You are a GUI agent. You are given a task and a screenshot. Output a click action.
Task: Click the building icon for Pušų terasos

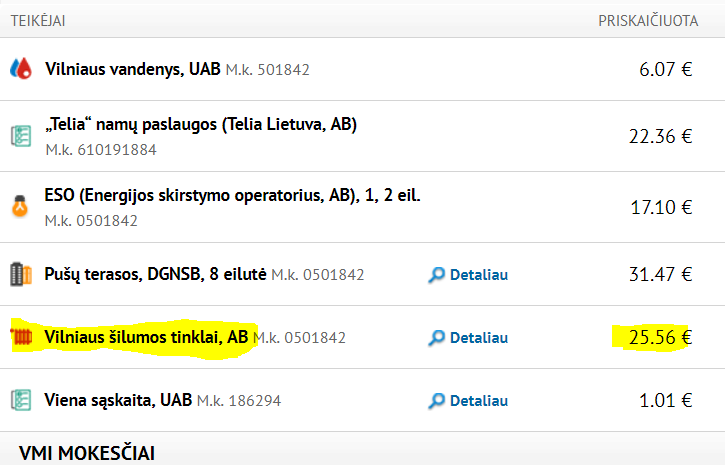(21, 274)
